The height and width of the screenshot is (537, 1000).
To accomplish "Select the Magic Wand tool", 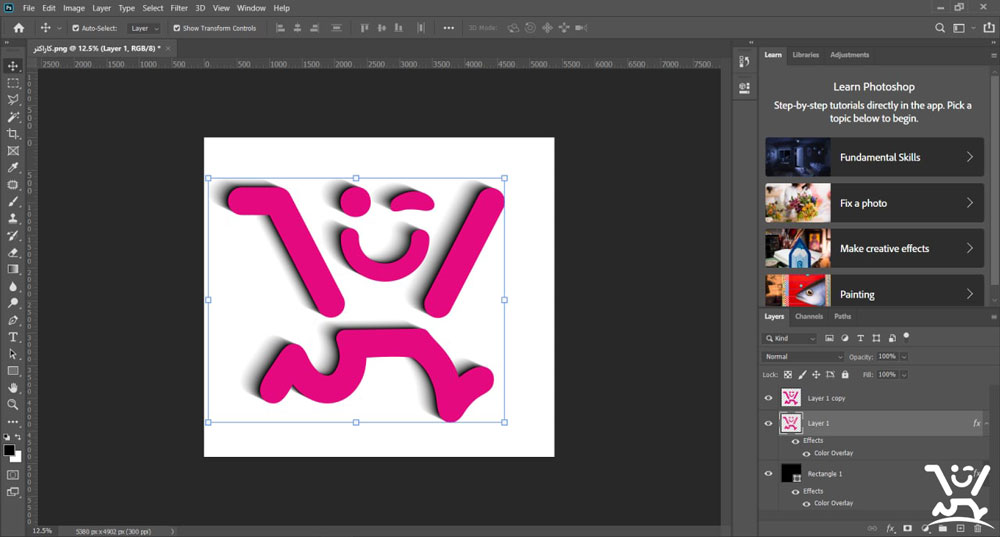I will (x=13, y=117).
